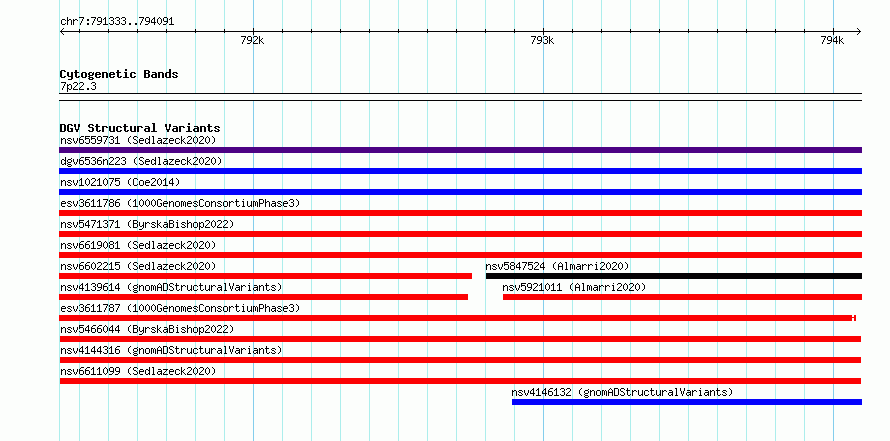Open nsv4146132 (gnomADStructuralVariants) label
This screenshot has height=441, width=890.
(x=622, y=392)
